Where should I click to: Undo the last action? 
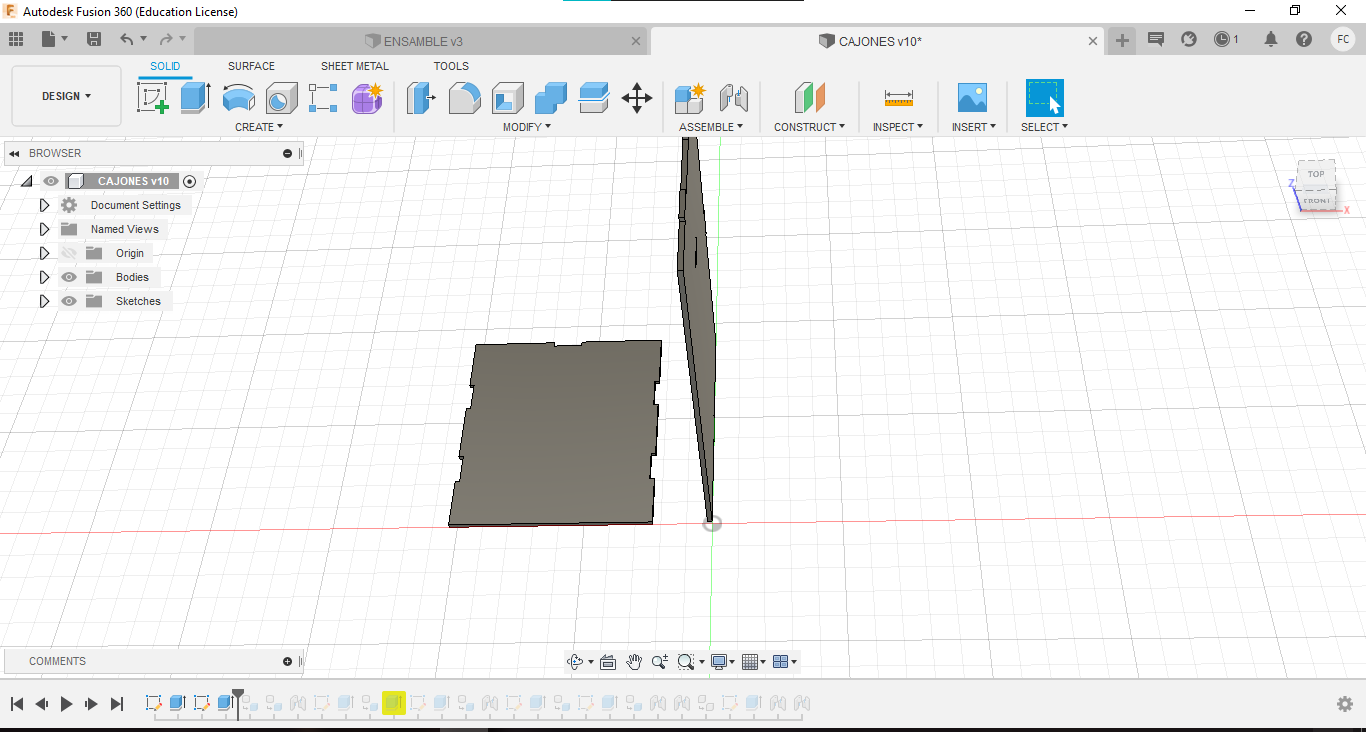126,39
